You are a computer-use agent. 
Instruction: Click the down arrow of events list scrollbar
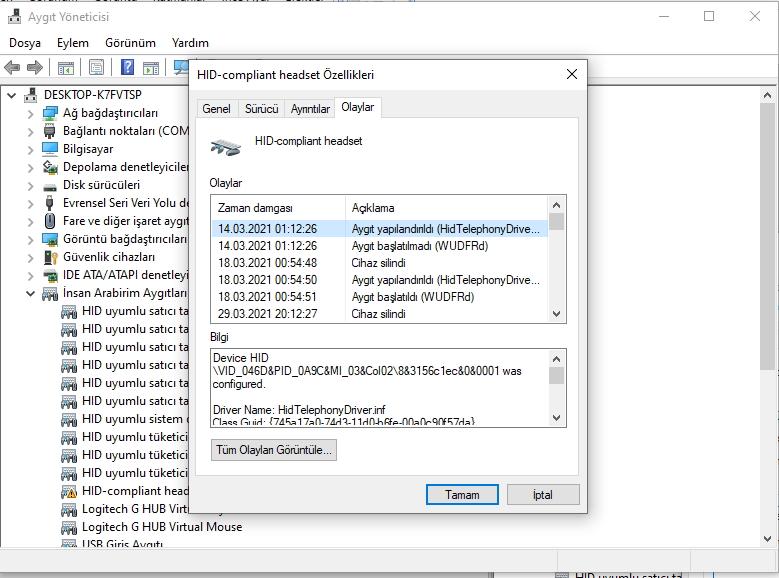[x=557, y=314]
